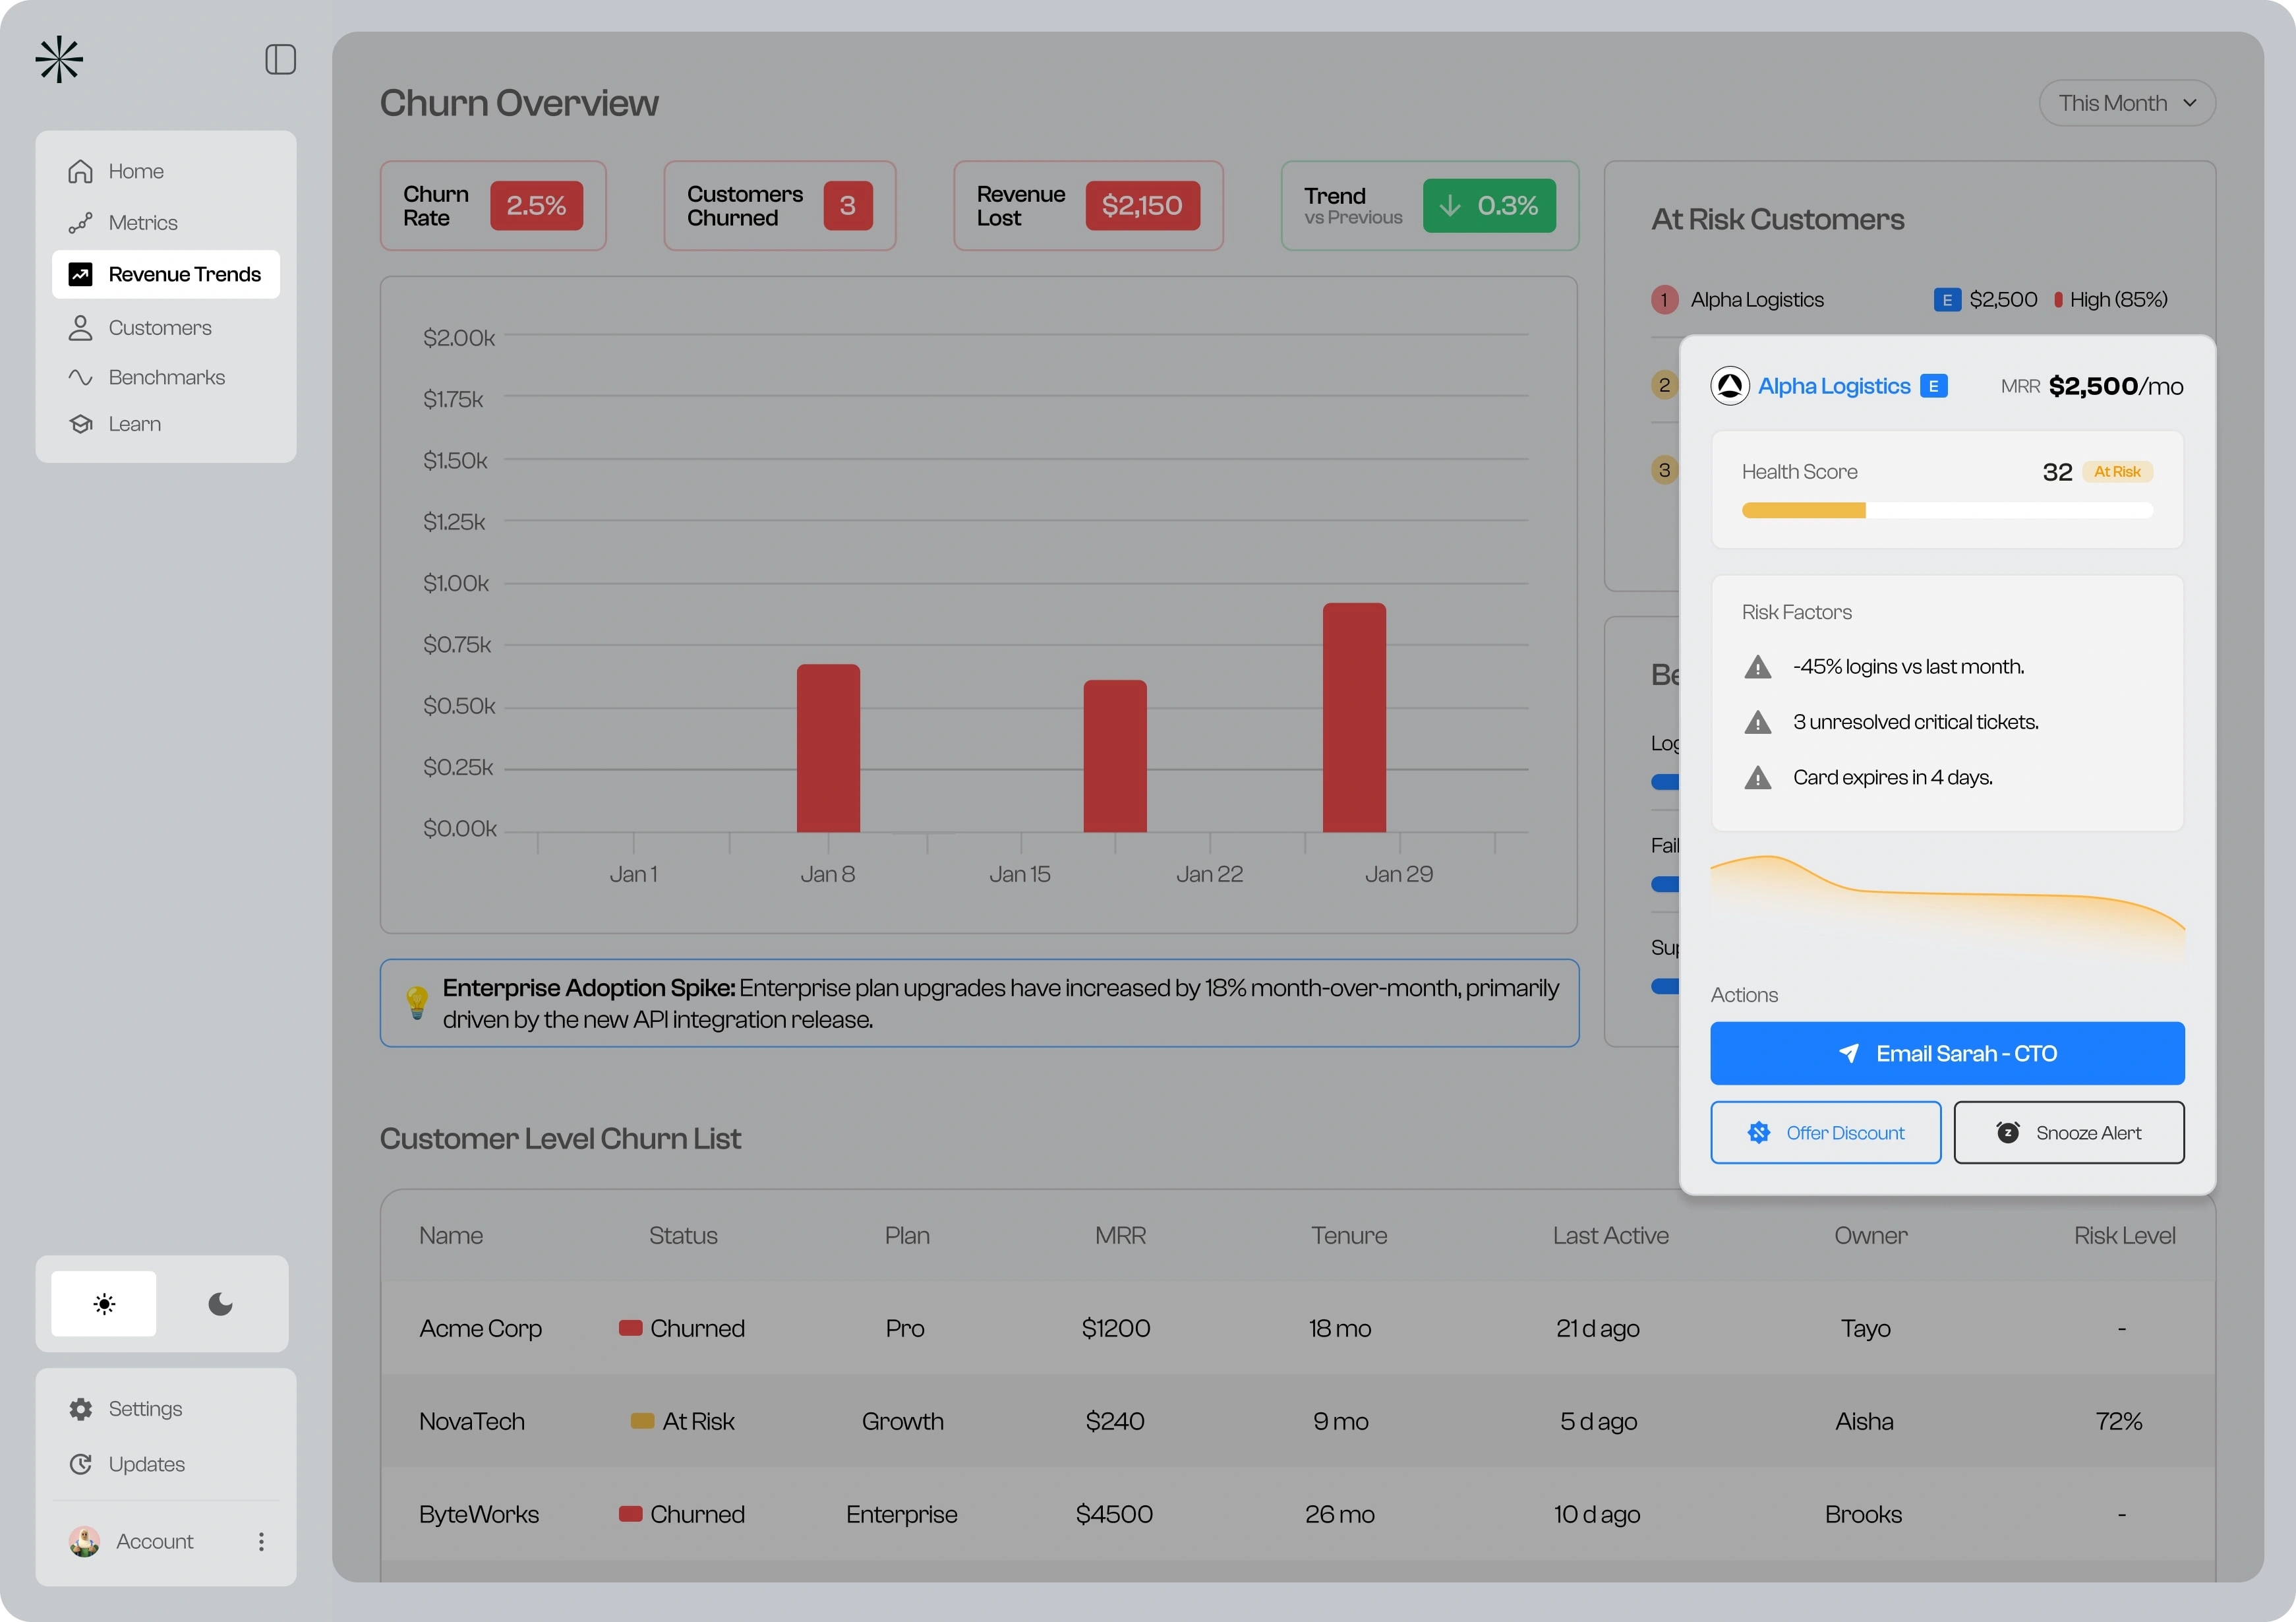Click the Alpha Logistics company logo
The width and height of the screenshot is (2296, 1622).
tap(1730, 386)
